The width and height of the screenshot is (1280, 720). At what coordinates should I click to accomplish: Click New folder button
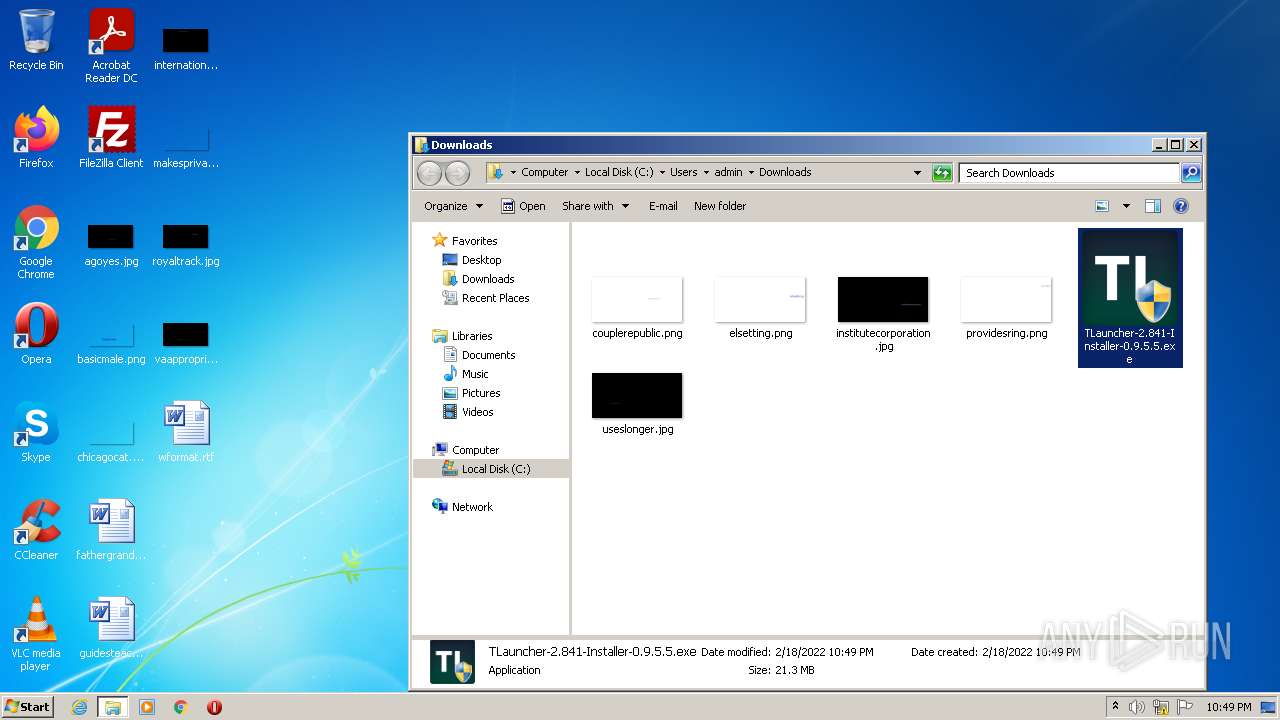[720, 206]
